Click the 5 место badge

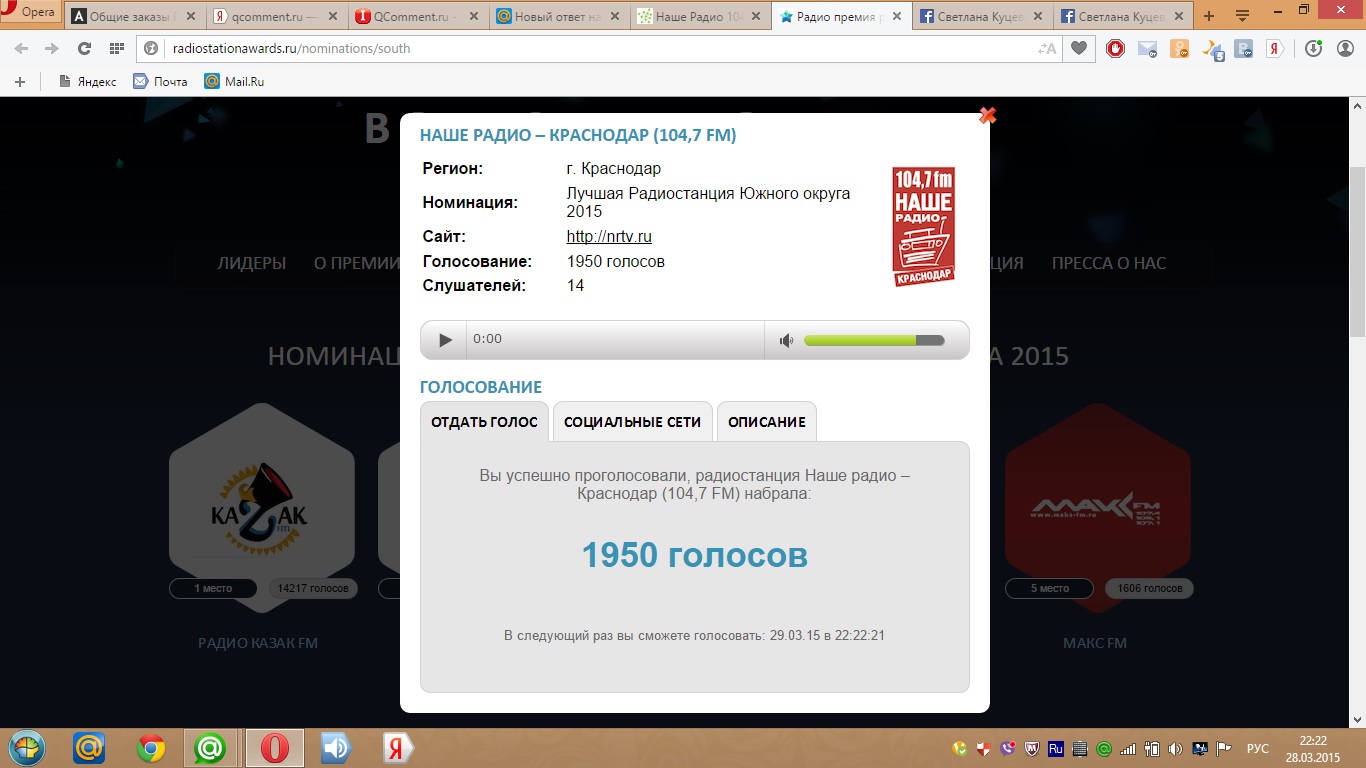pos(1050,588)
